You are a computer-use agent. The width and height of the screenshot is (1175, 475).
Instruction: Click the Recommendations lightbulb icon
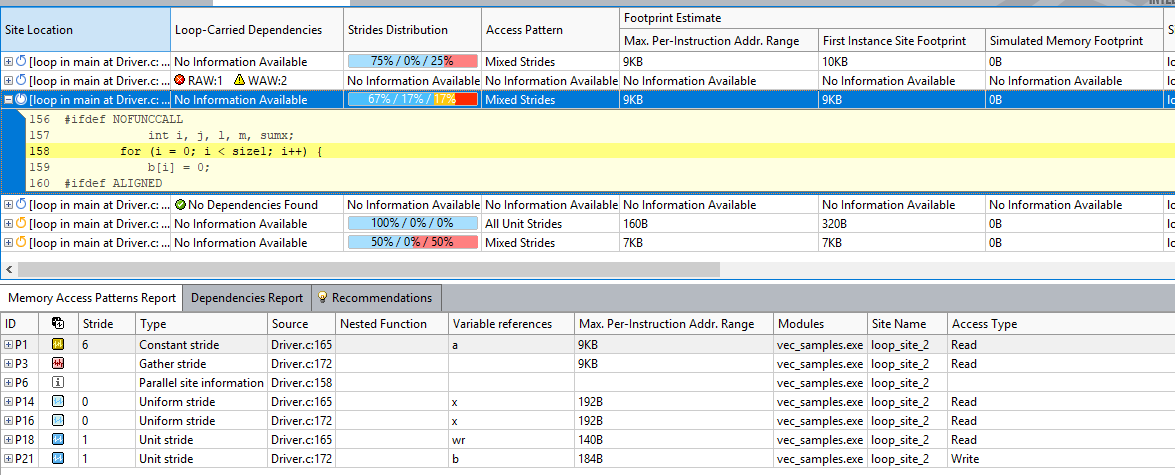pyautogui.click(x=321, y=298)
